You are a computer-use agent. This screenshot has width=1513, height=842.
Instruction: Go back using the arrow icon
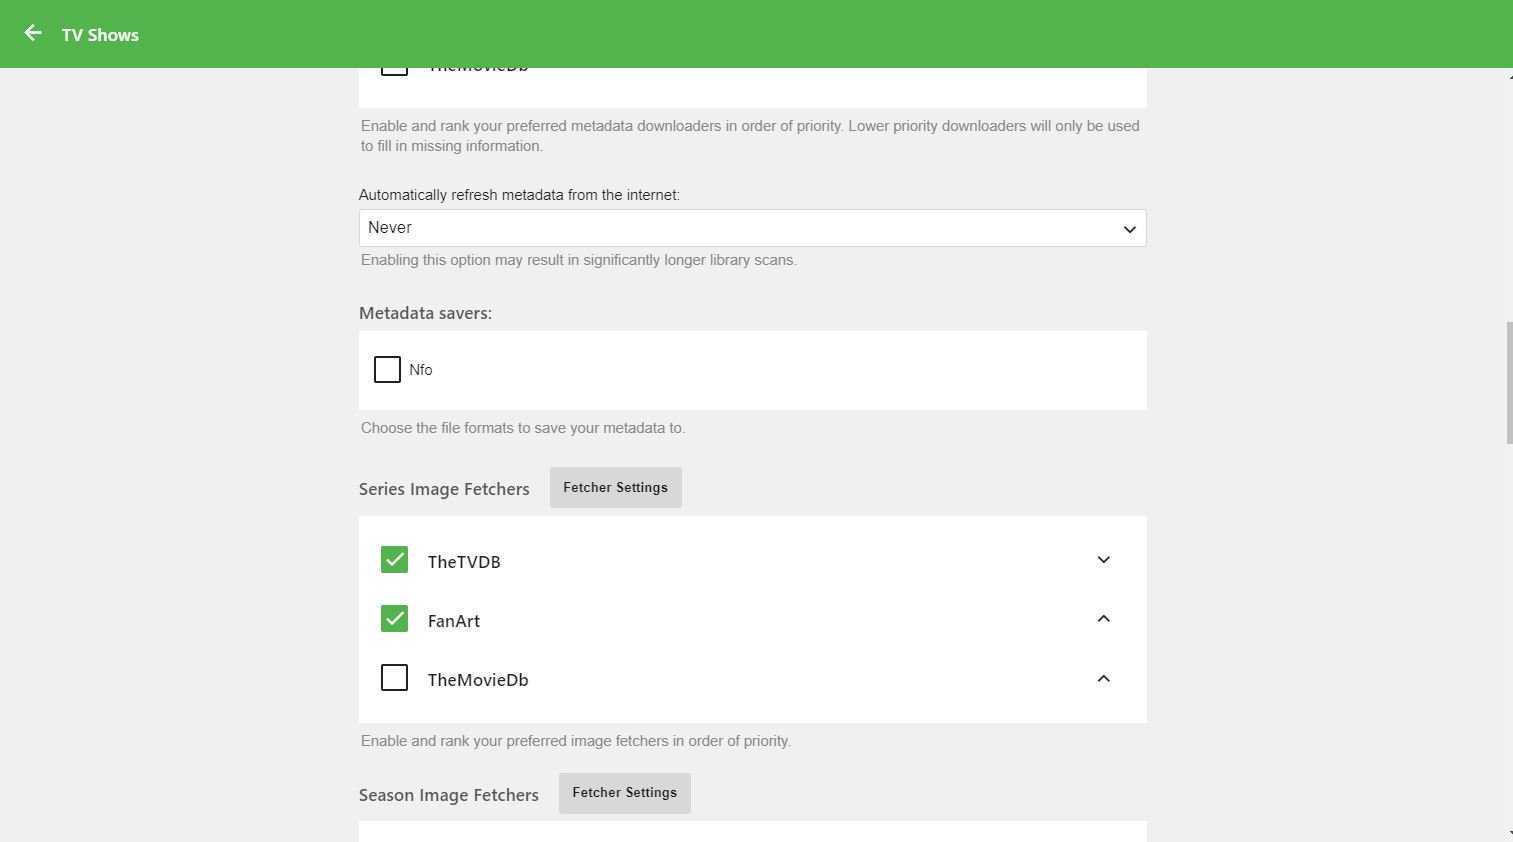33,34
